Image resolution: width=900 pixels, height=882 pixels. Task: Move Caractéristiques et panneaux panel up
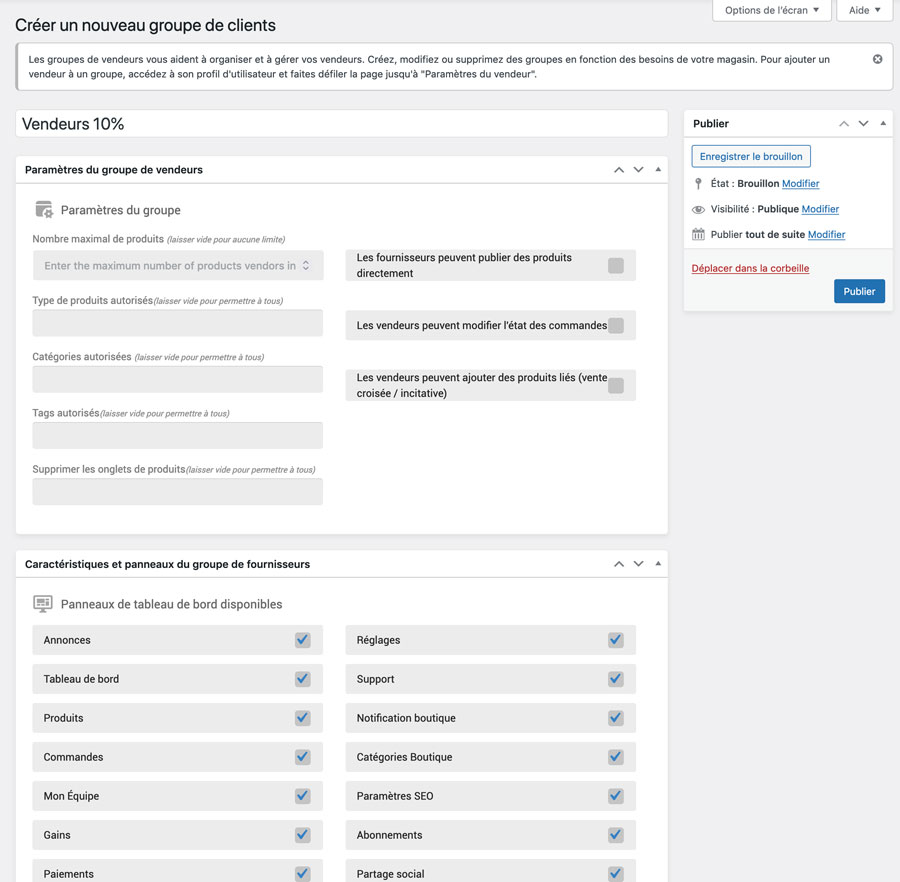(x=619, y=564)
